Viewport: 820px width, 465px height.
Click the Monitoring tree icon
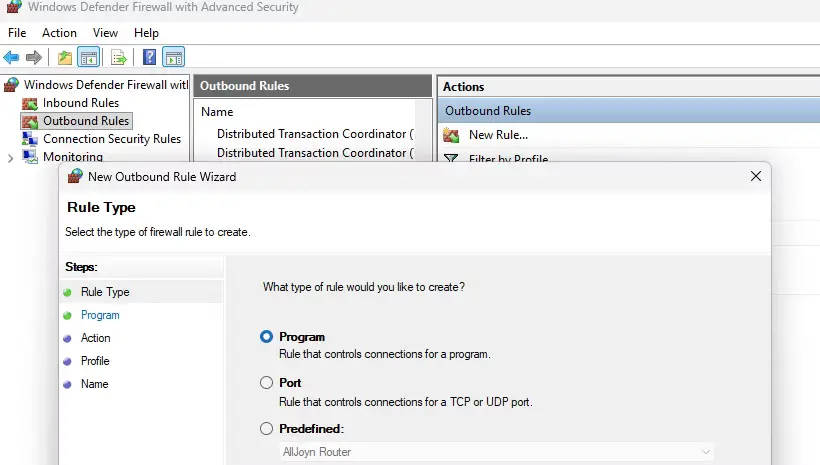click(30, 156)
